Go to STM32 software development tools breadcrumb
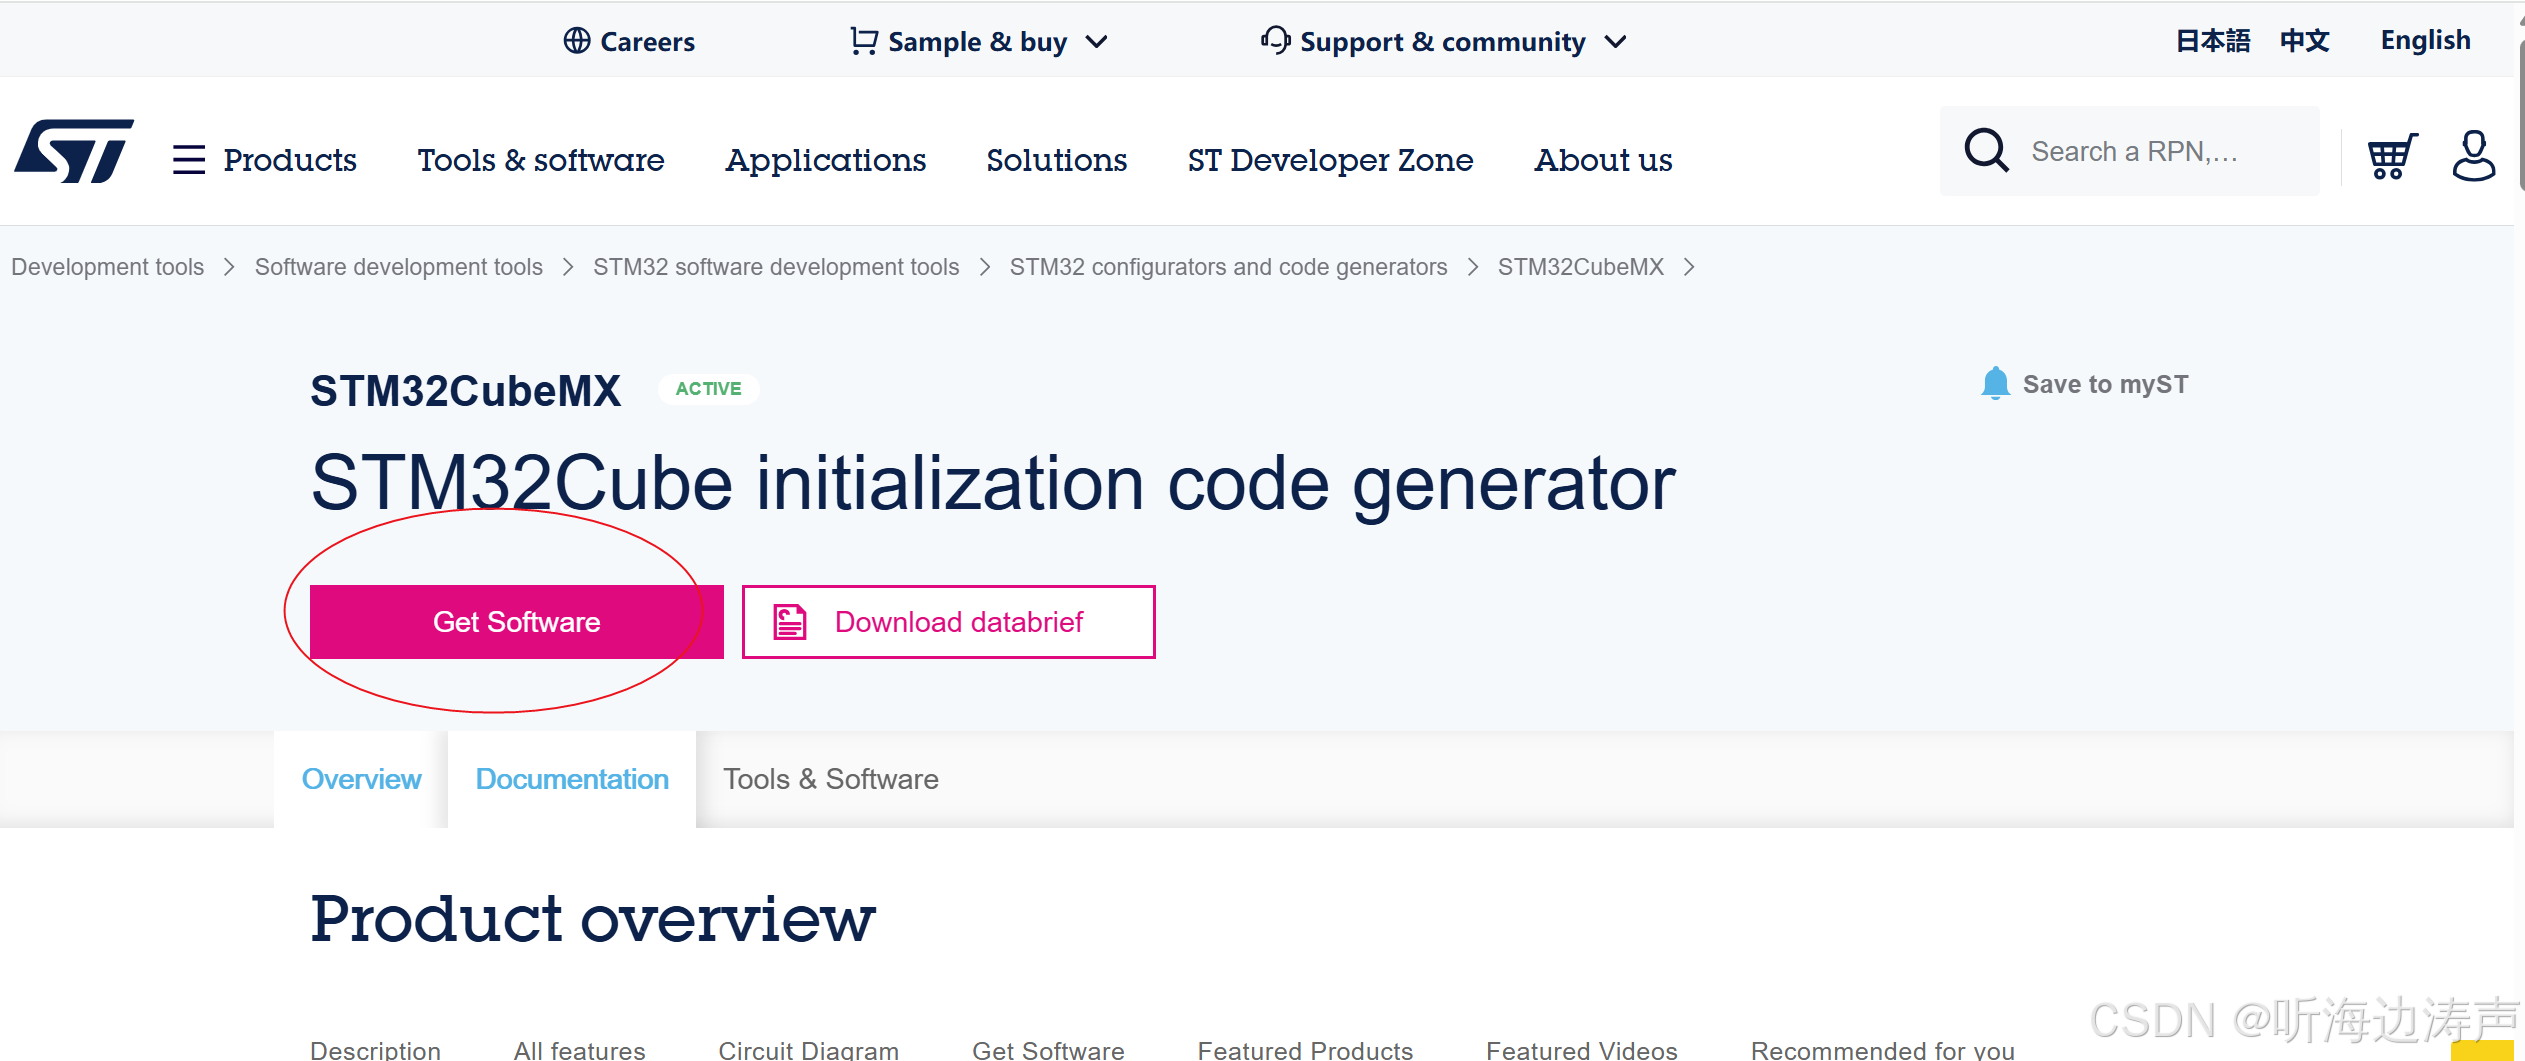 [x=776, y=267]
